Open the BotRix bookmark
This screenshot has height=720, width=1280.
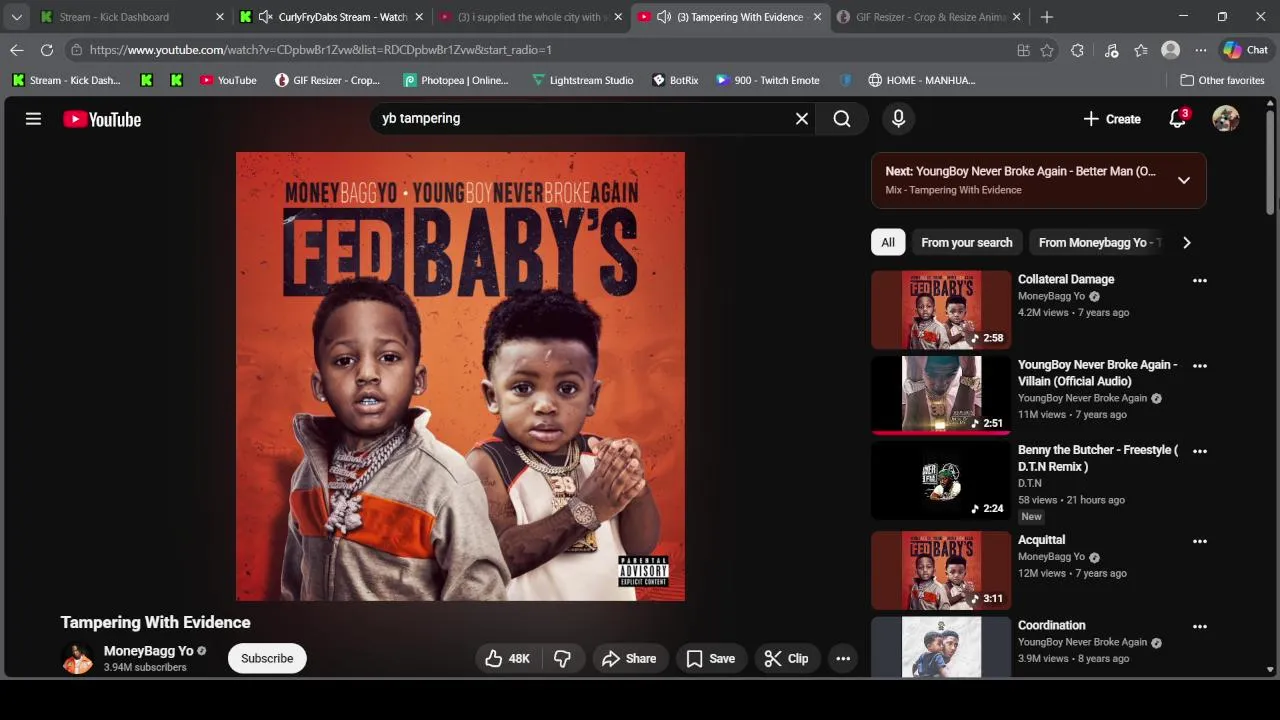(x=675, y=80)
